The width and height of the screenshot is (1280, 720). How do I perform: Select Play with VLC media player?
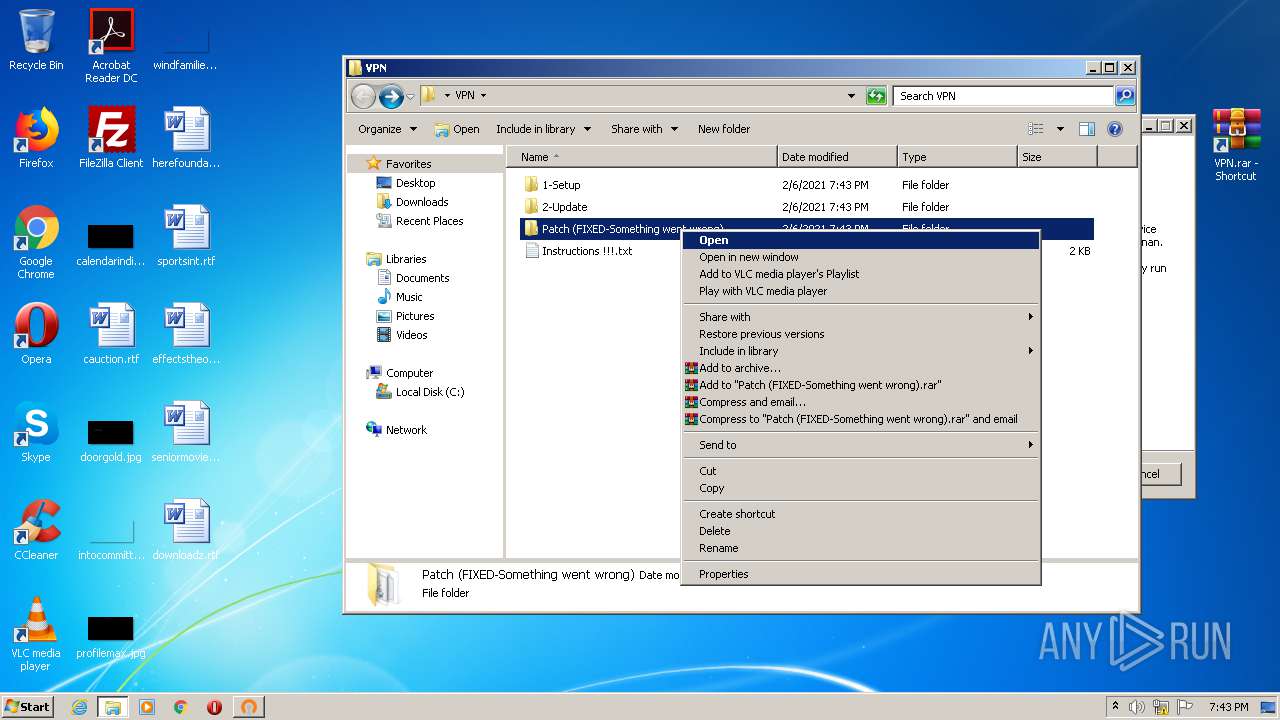(860, 291)
